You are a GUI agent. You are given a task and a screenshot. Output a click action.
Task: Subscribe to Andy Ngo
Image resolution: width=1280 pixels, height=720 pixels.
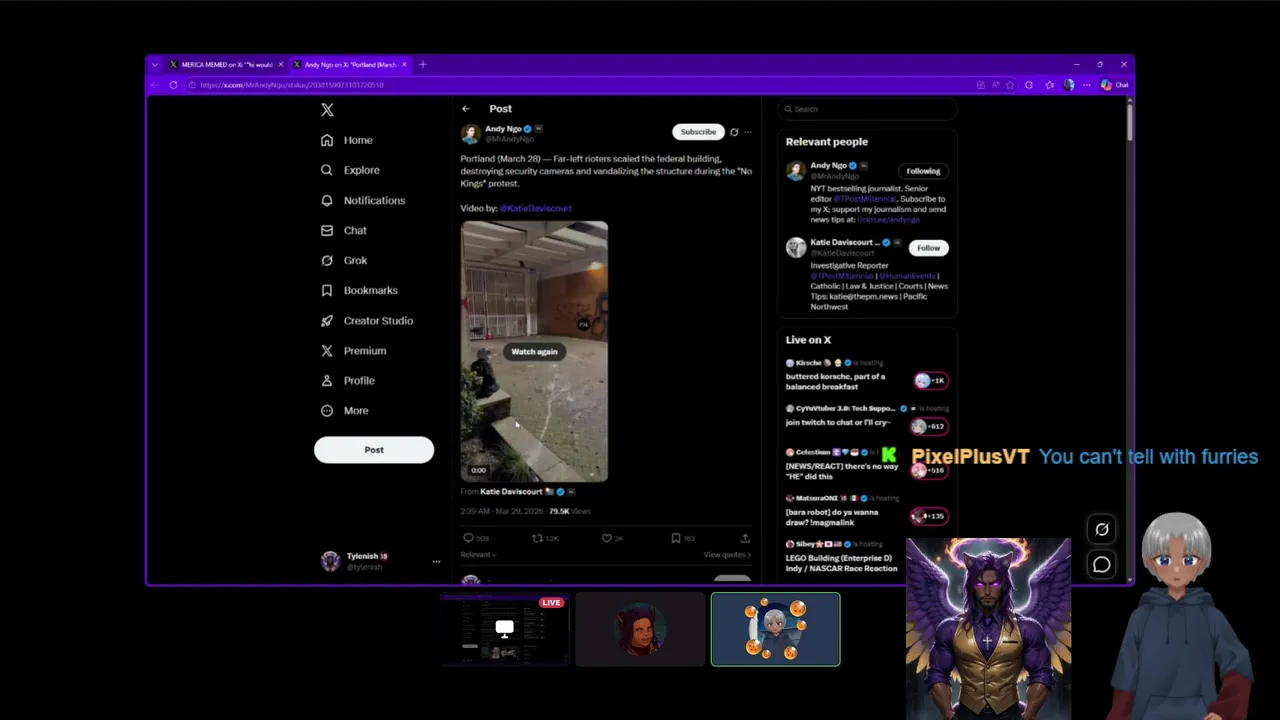click(698, 132)
